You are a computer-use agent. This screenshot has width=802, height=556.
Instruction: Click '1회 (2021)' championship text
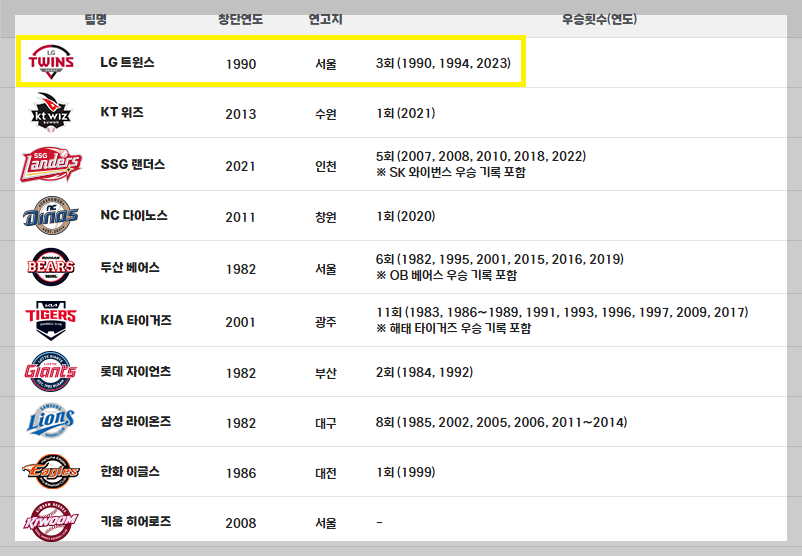pos(406,113)
